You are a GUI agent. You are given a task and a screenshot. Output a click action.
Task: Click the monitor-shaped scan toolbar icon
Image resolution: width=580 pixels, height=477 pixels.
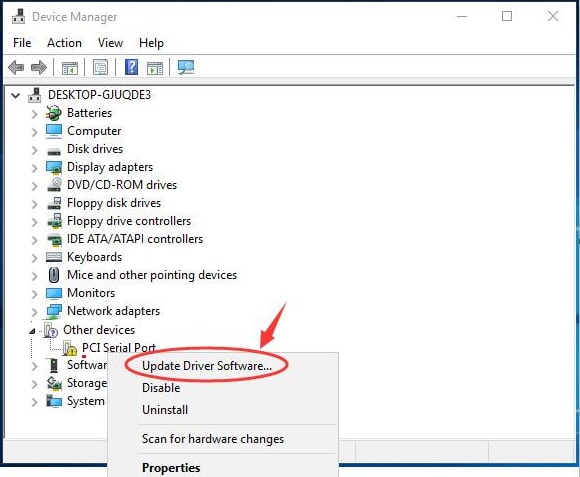pos(186,67)
